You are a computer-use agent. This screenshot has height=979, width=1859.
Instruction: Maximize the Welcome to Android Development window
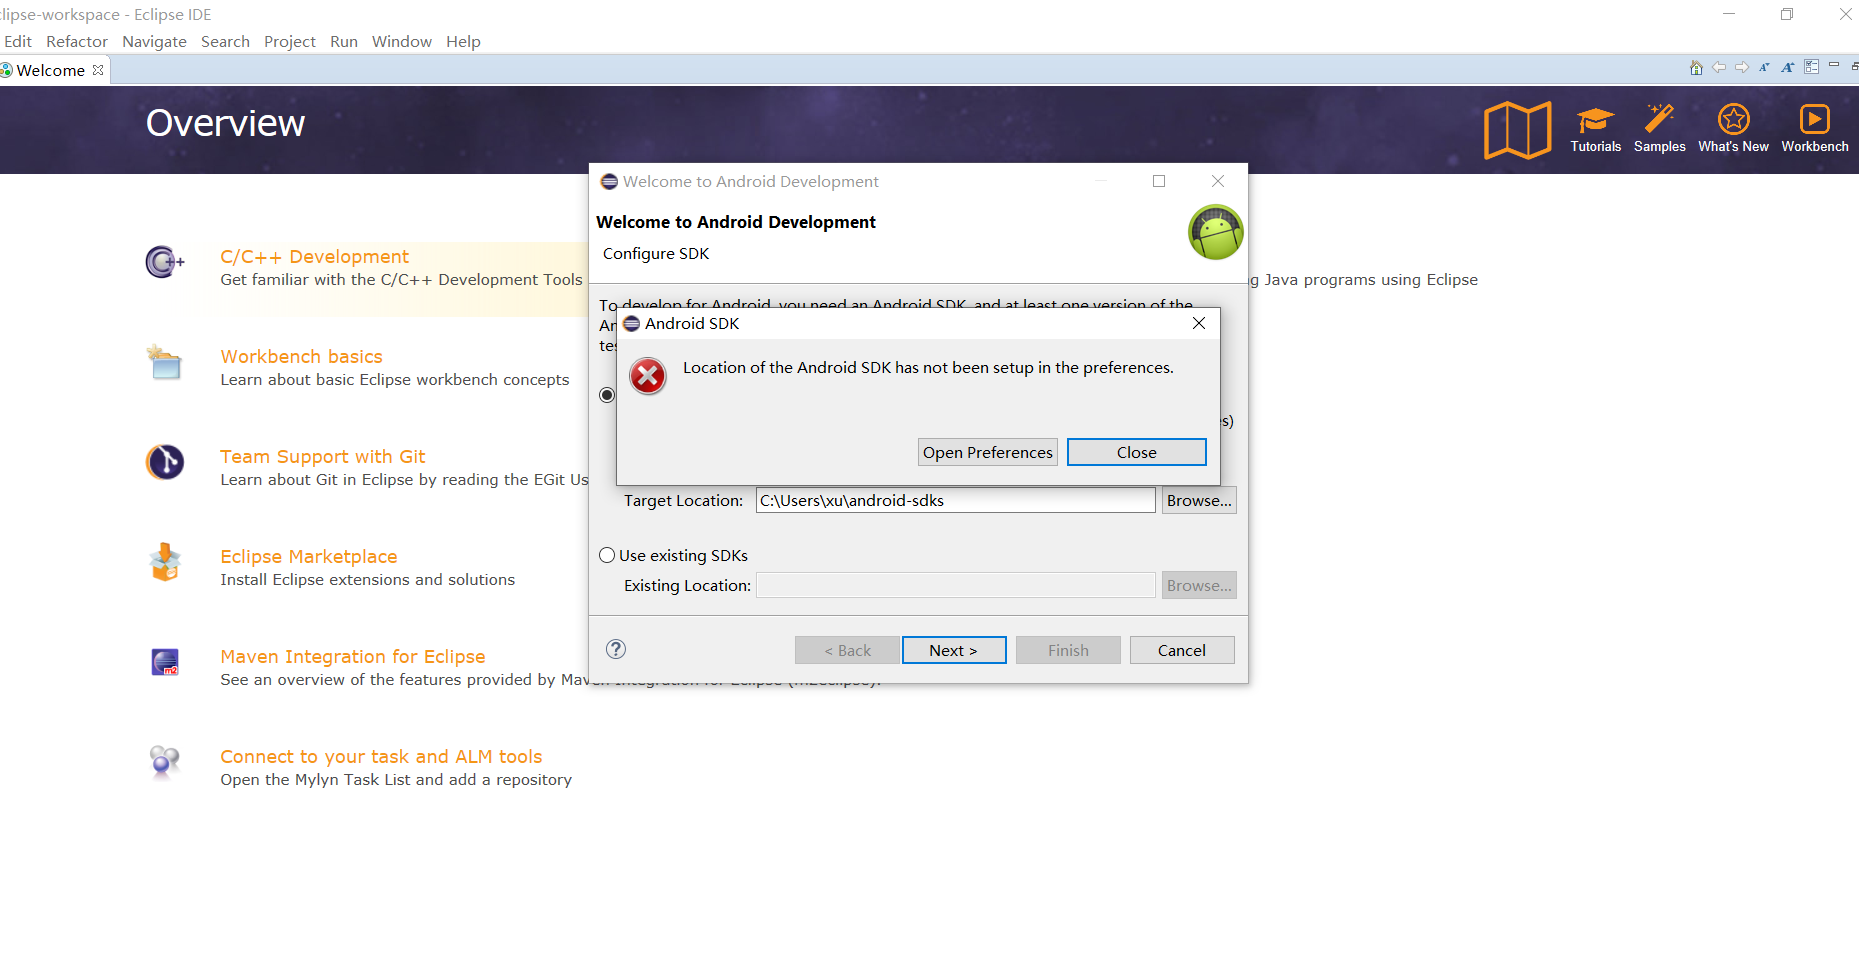(1159, 181)
